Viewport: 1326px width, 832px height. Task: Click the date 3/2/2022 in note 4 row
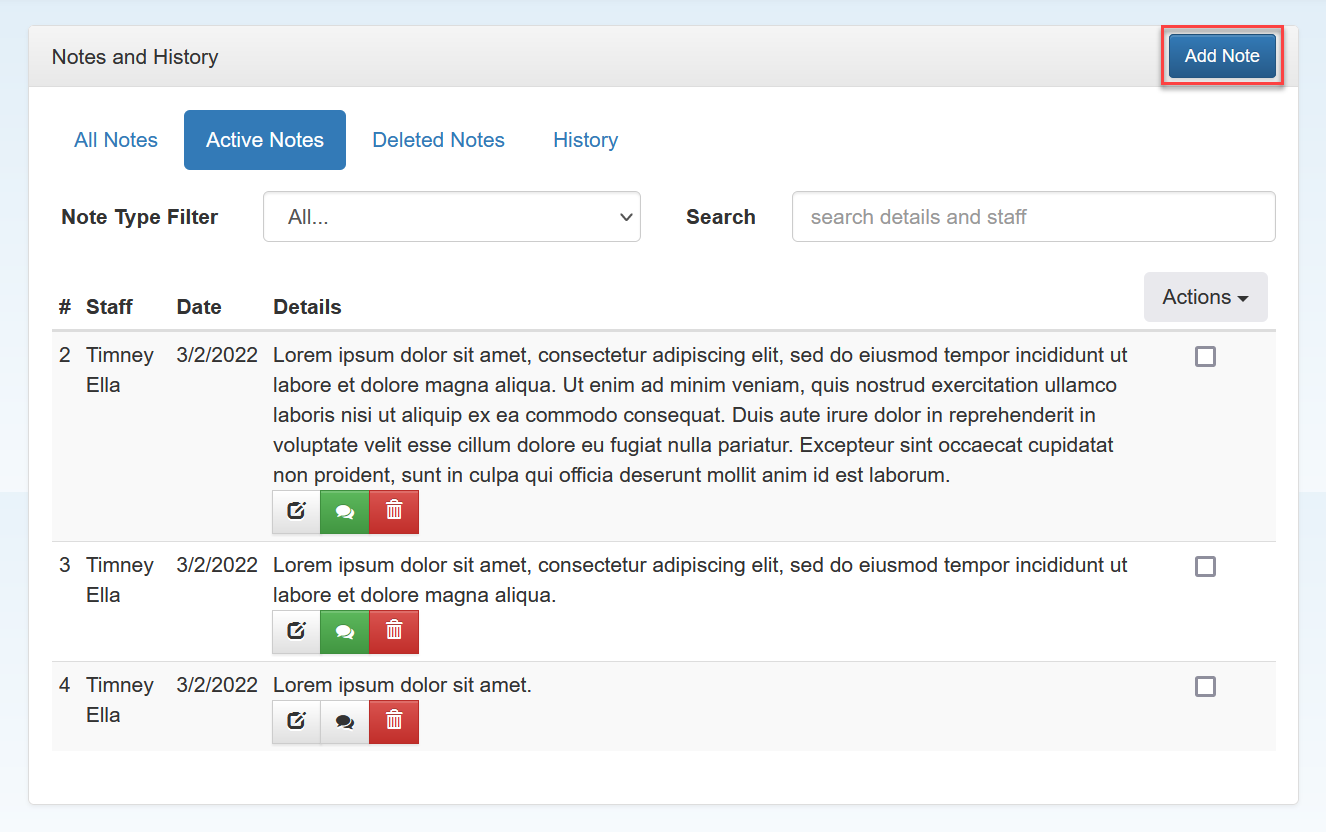(x=217, y=685)
